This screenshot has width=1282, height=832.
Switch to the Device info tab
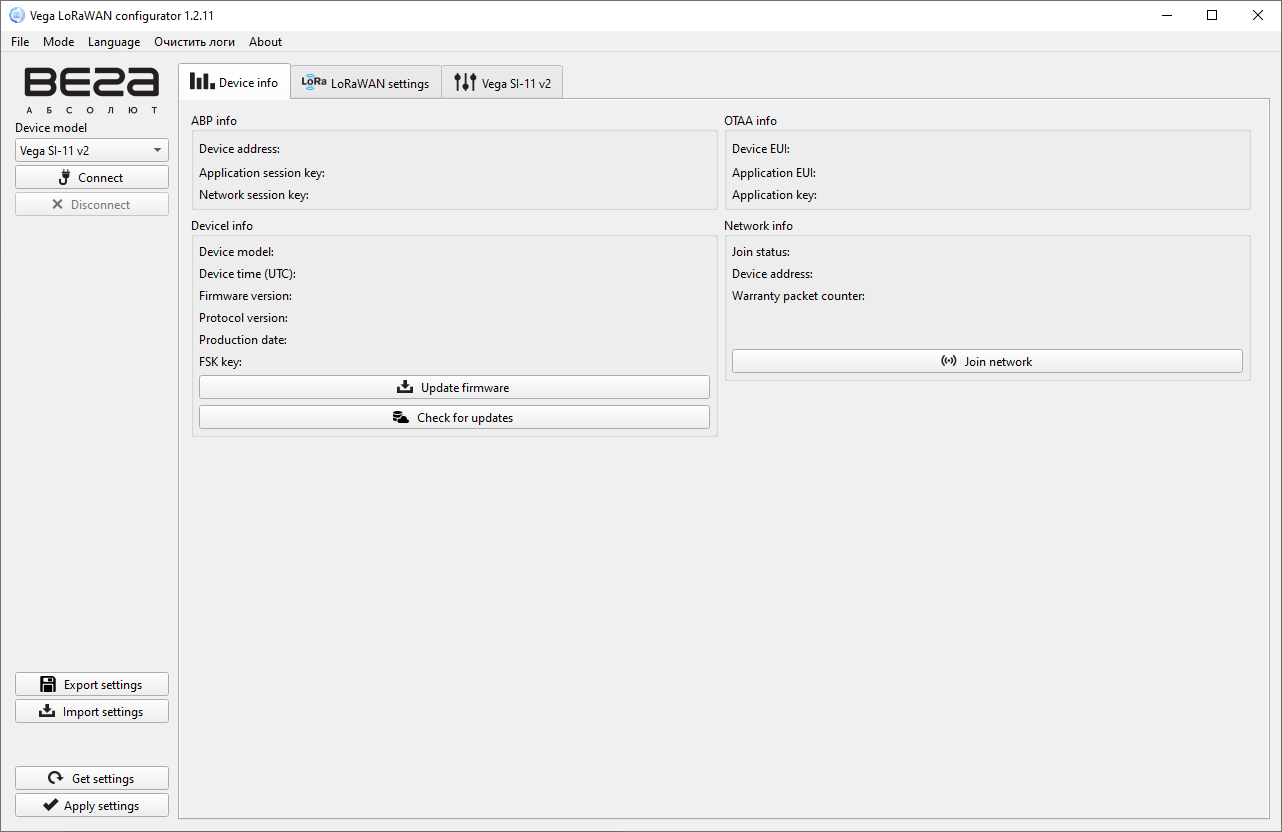234,82
